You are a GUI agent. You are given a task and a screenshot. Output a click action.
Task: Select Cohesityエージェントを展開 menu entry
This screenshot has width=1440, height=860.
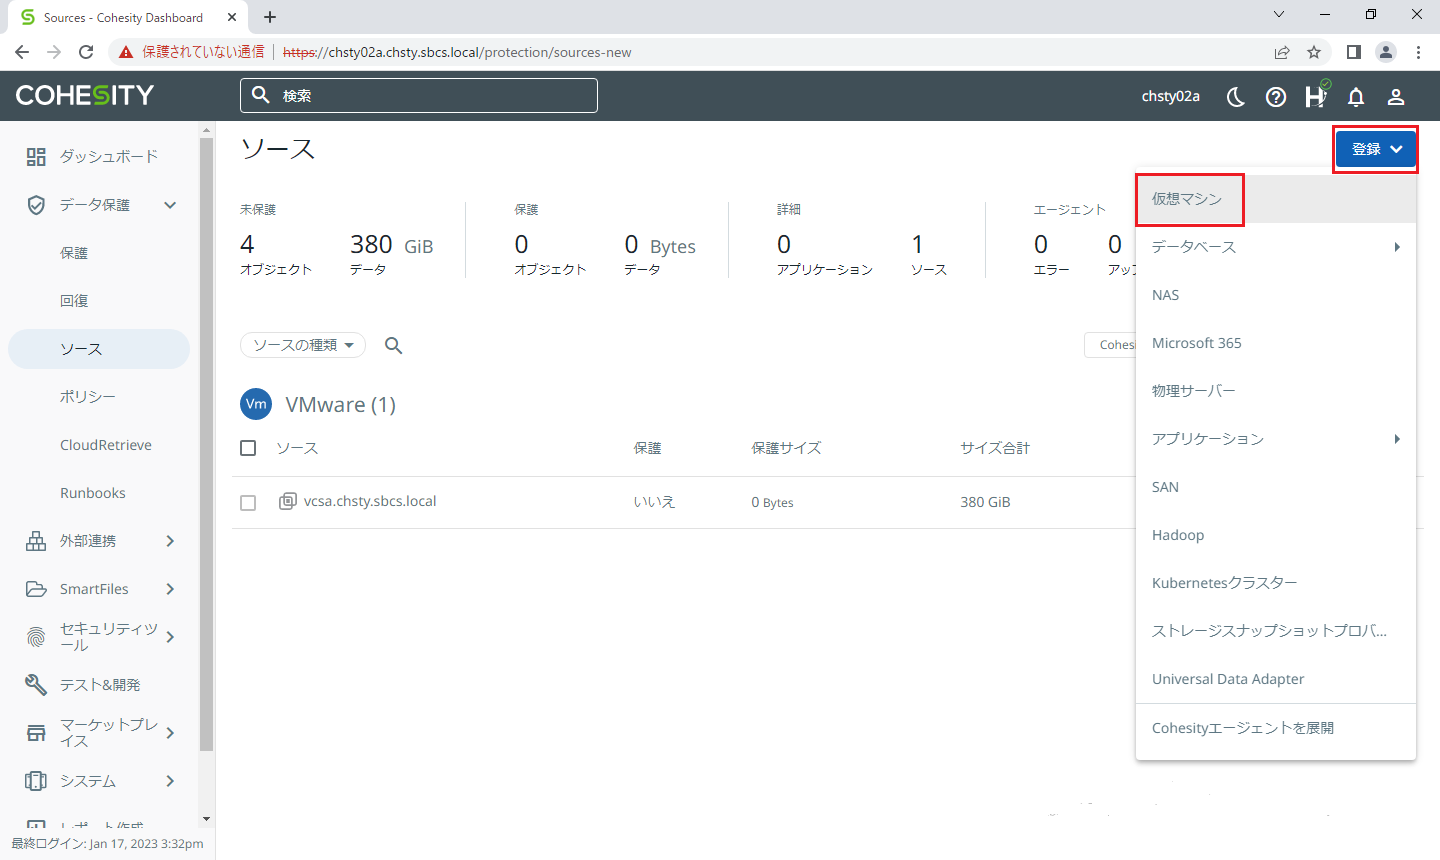pyautogui.click(x=1276, y=728)
